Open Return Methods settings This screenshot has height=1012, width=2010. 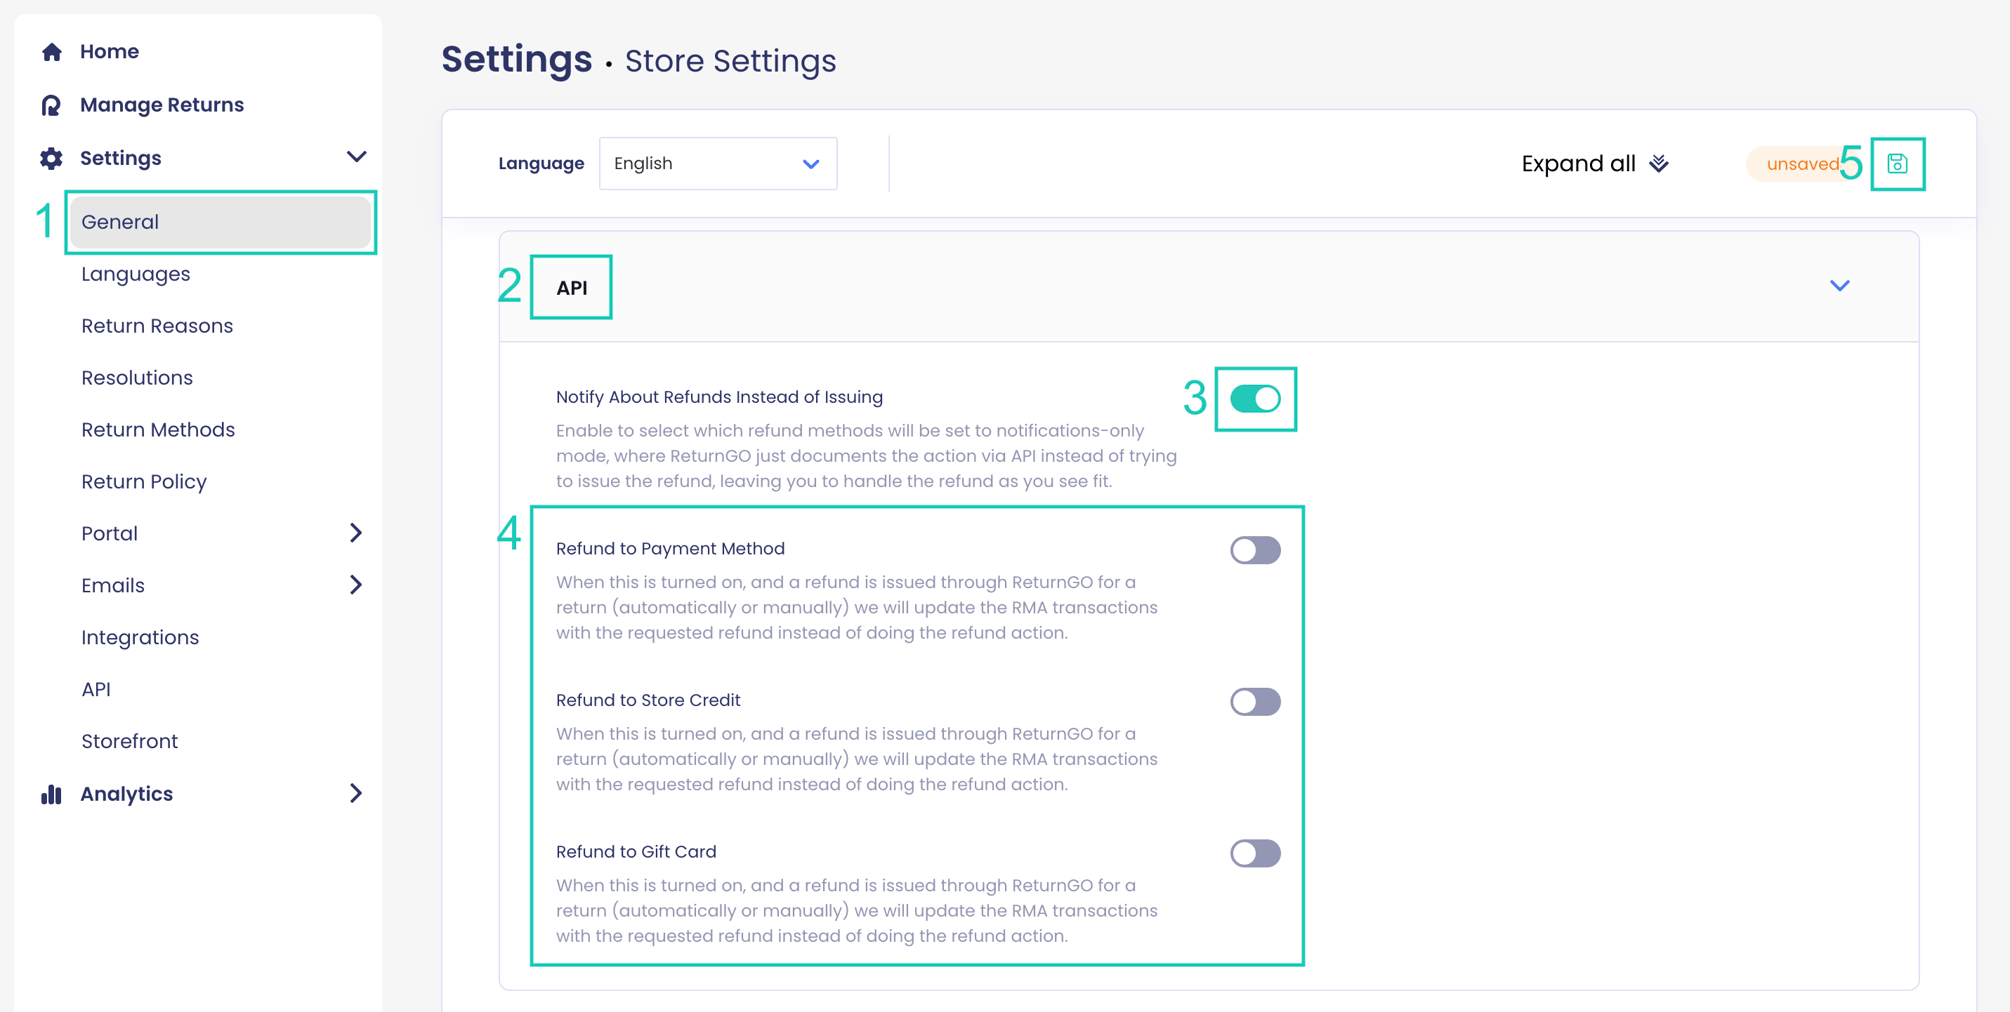pos(158,430)
